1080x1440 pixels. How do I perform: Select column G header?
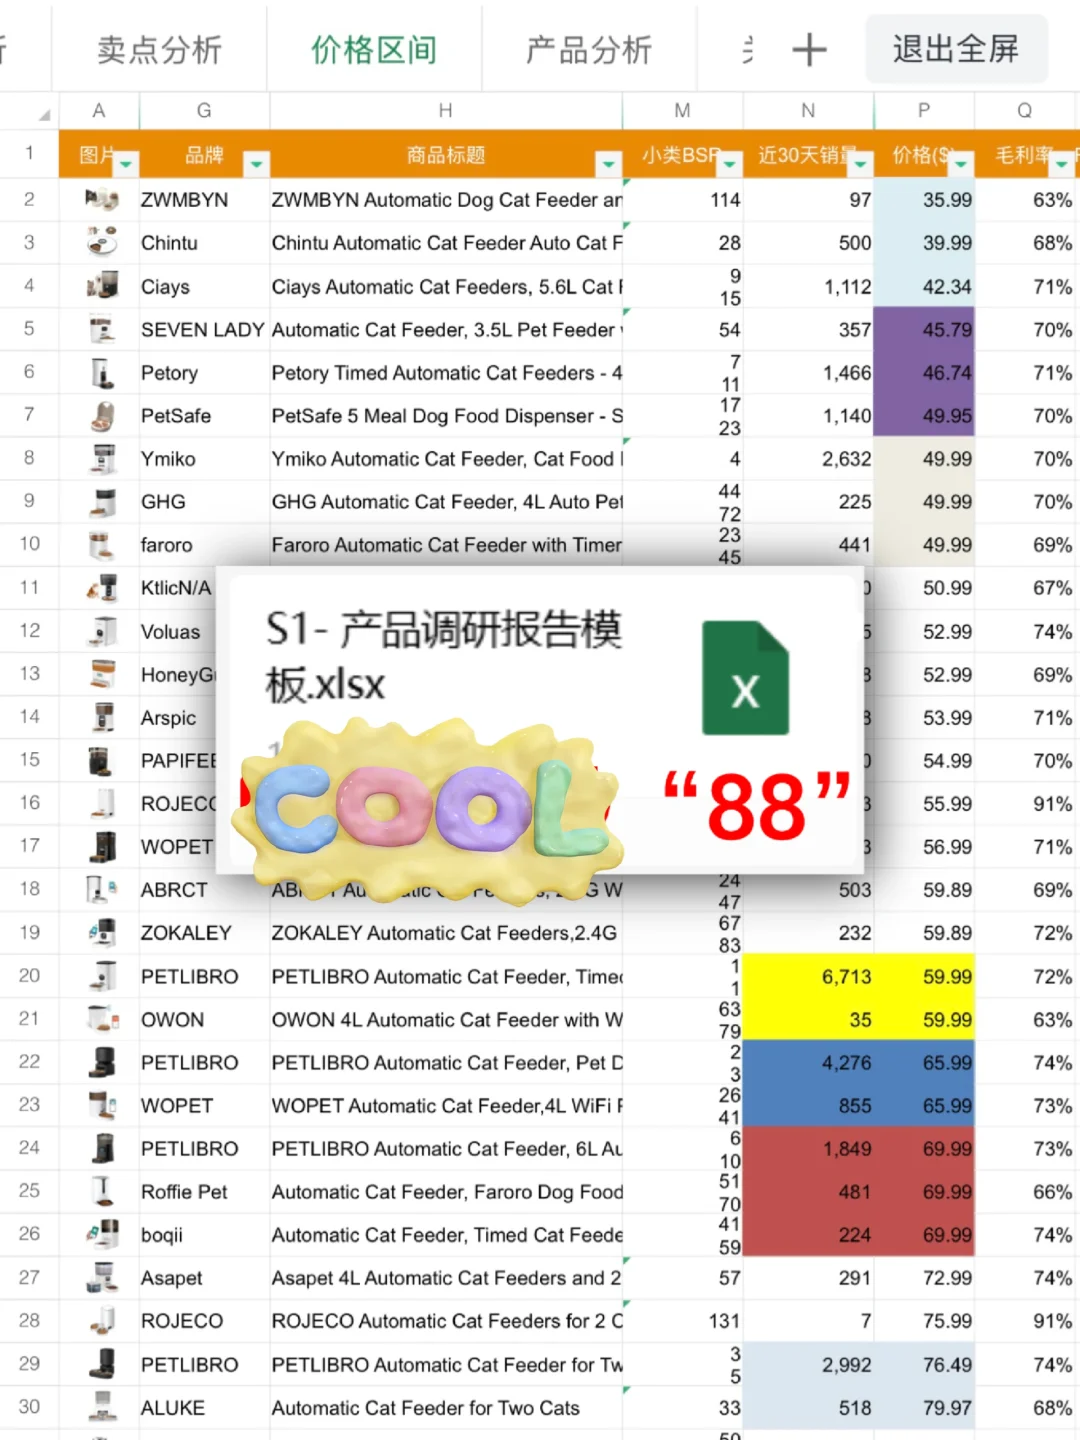[204, 111]
